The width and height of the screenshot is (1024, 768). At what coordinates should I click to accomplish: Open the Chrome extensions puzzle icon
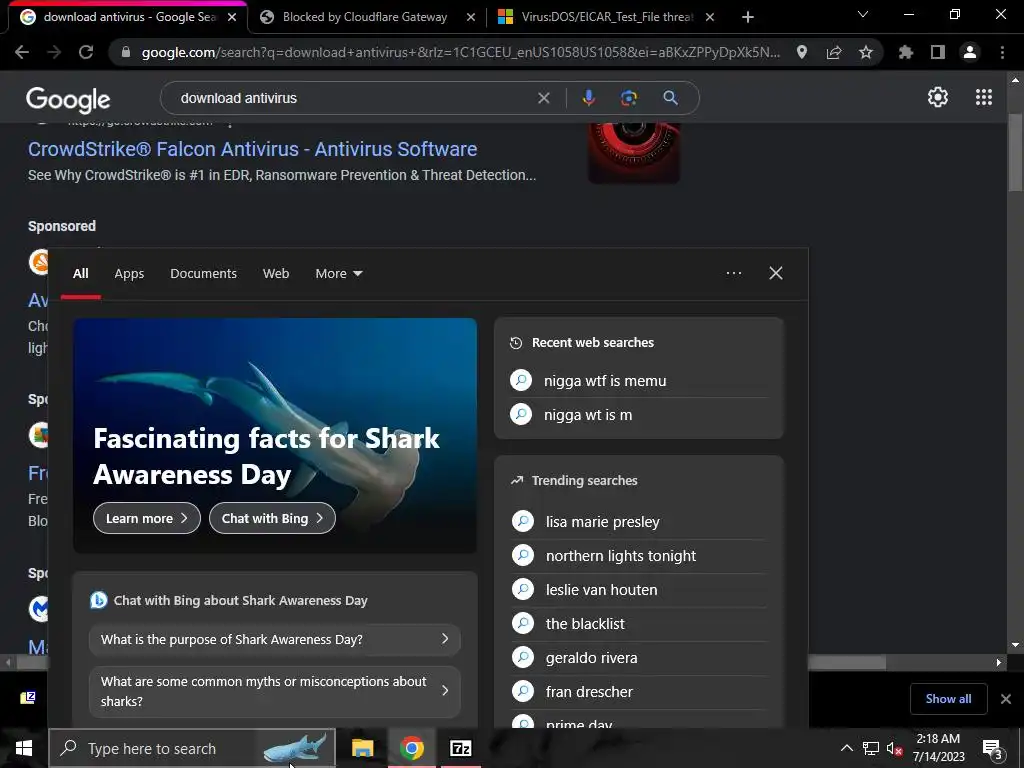point(906,52)
